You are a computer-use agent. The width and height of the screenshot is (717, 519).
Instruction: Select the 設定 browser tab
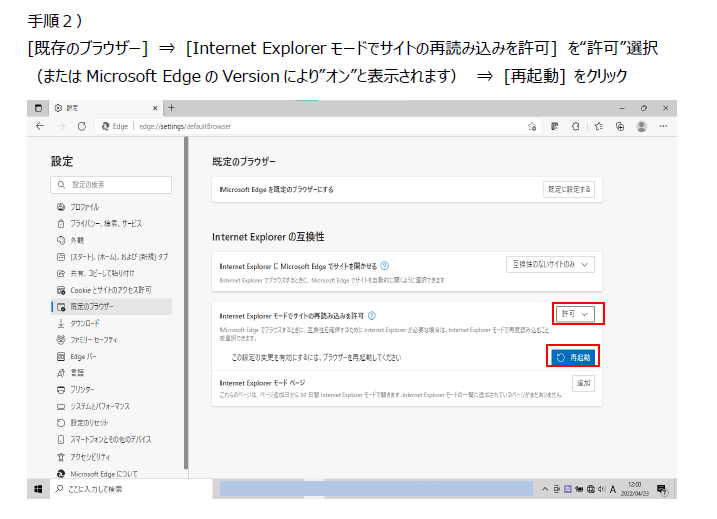(x=100, y=108)
